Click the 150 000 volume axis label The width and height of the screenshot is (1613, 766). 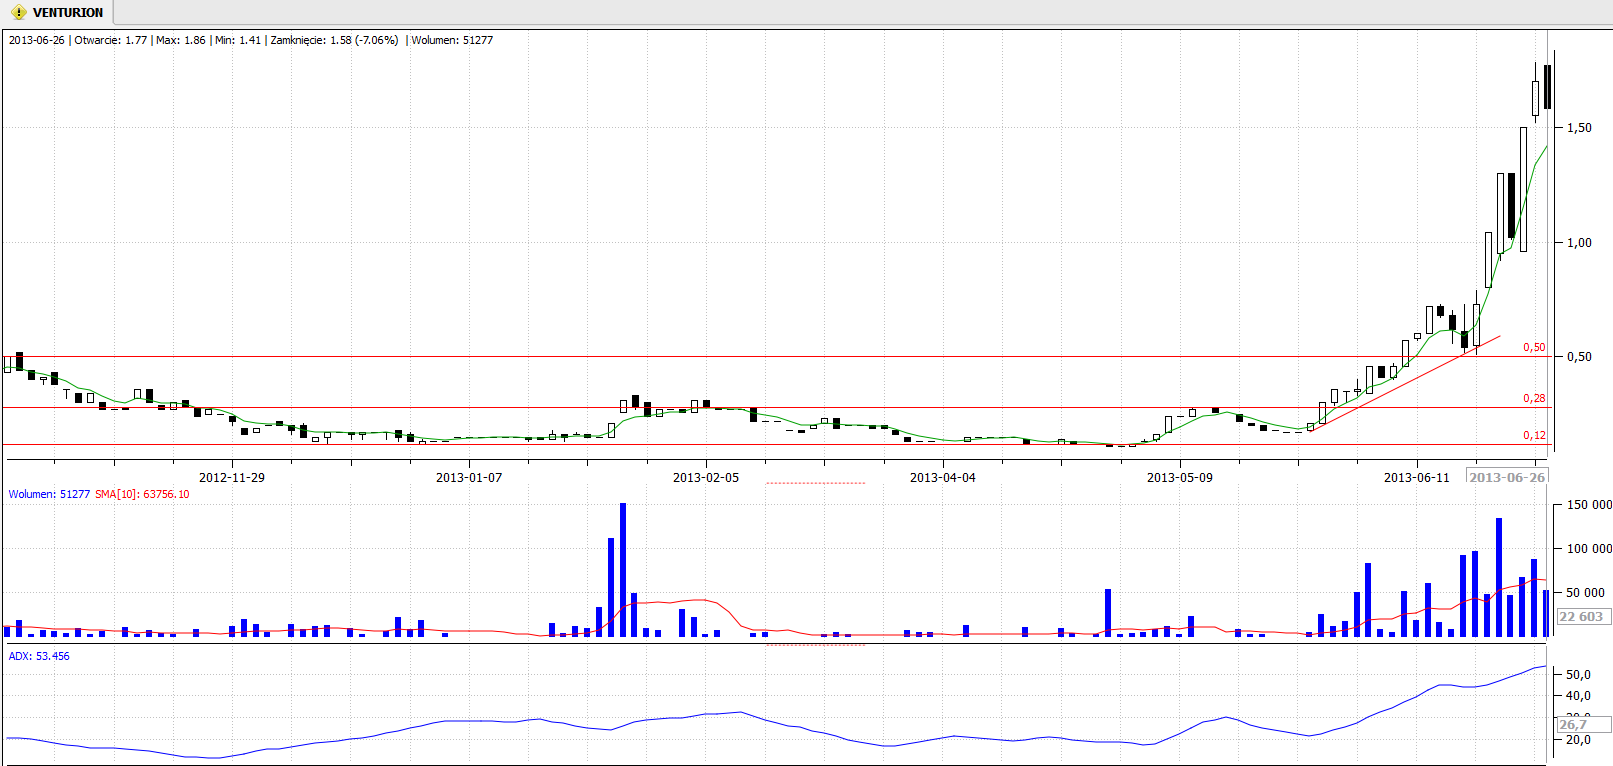coord(1588,505)
